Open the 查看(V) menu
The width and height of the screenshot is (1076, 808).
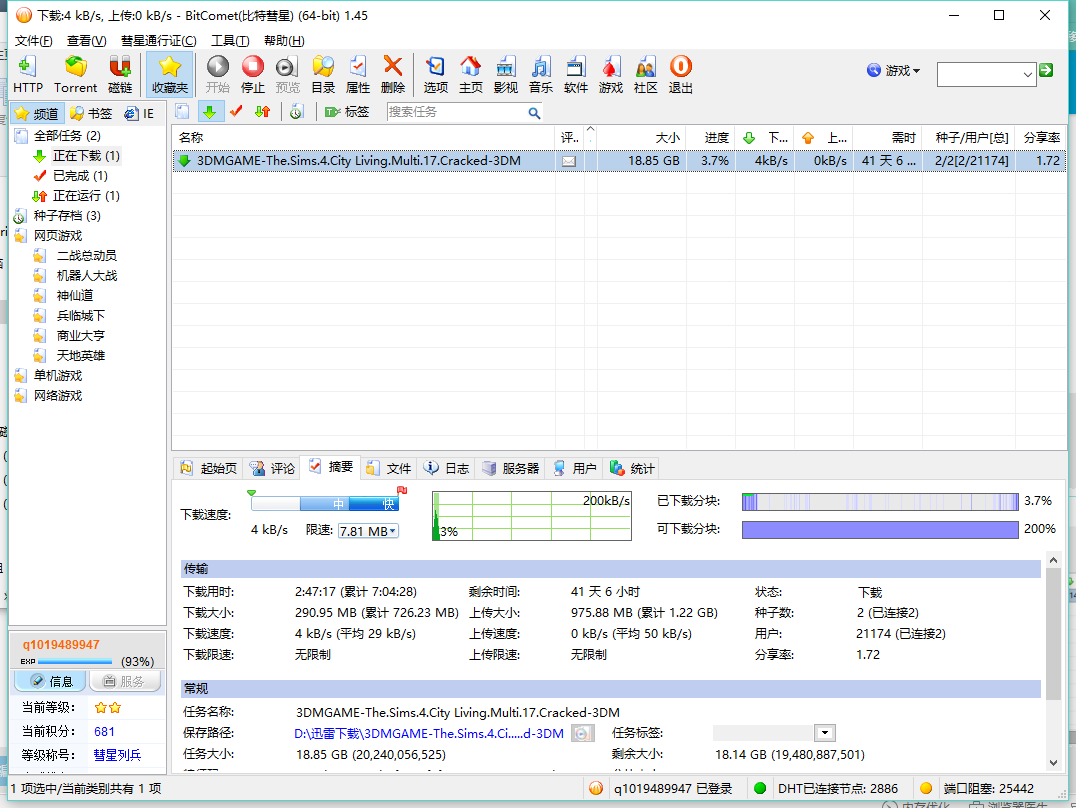coord(86,41)
